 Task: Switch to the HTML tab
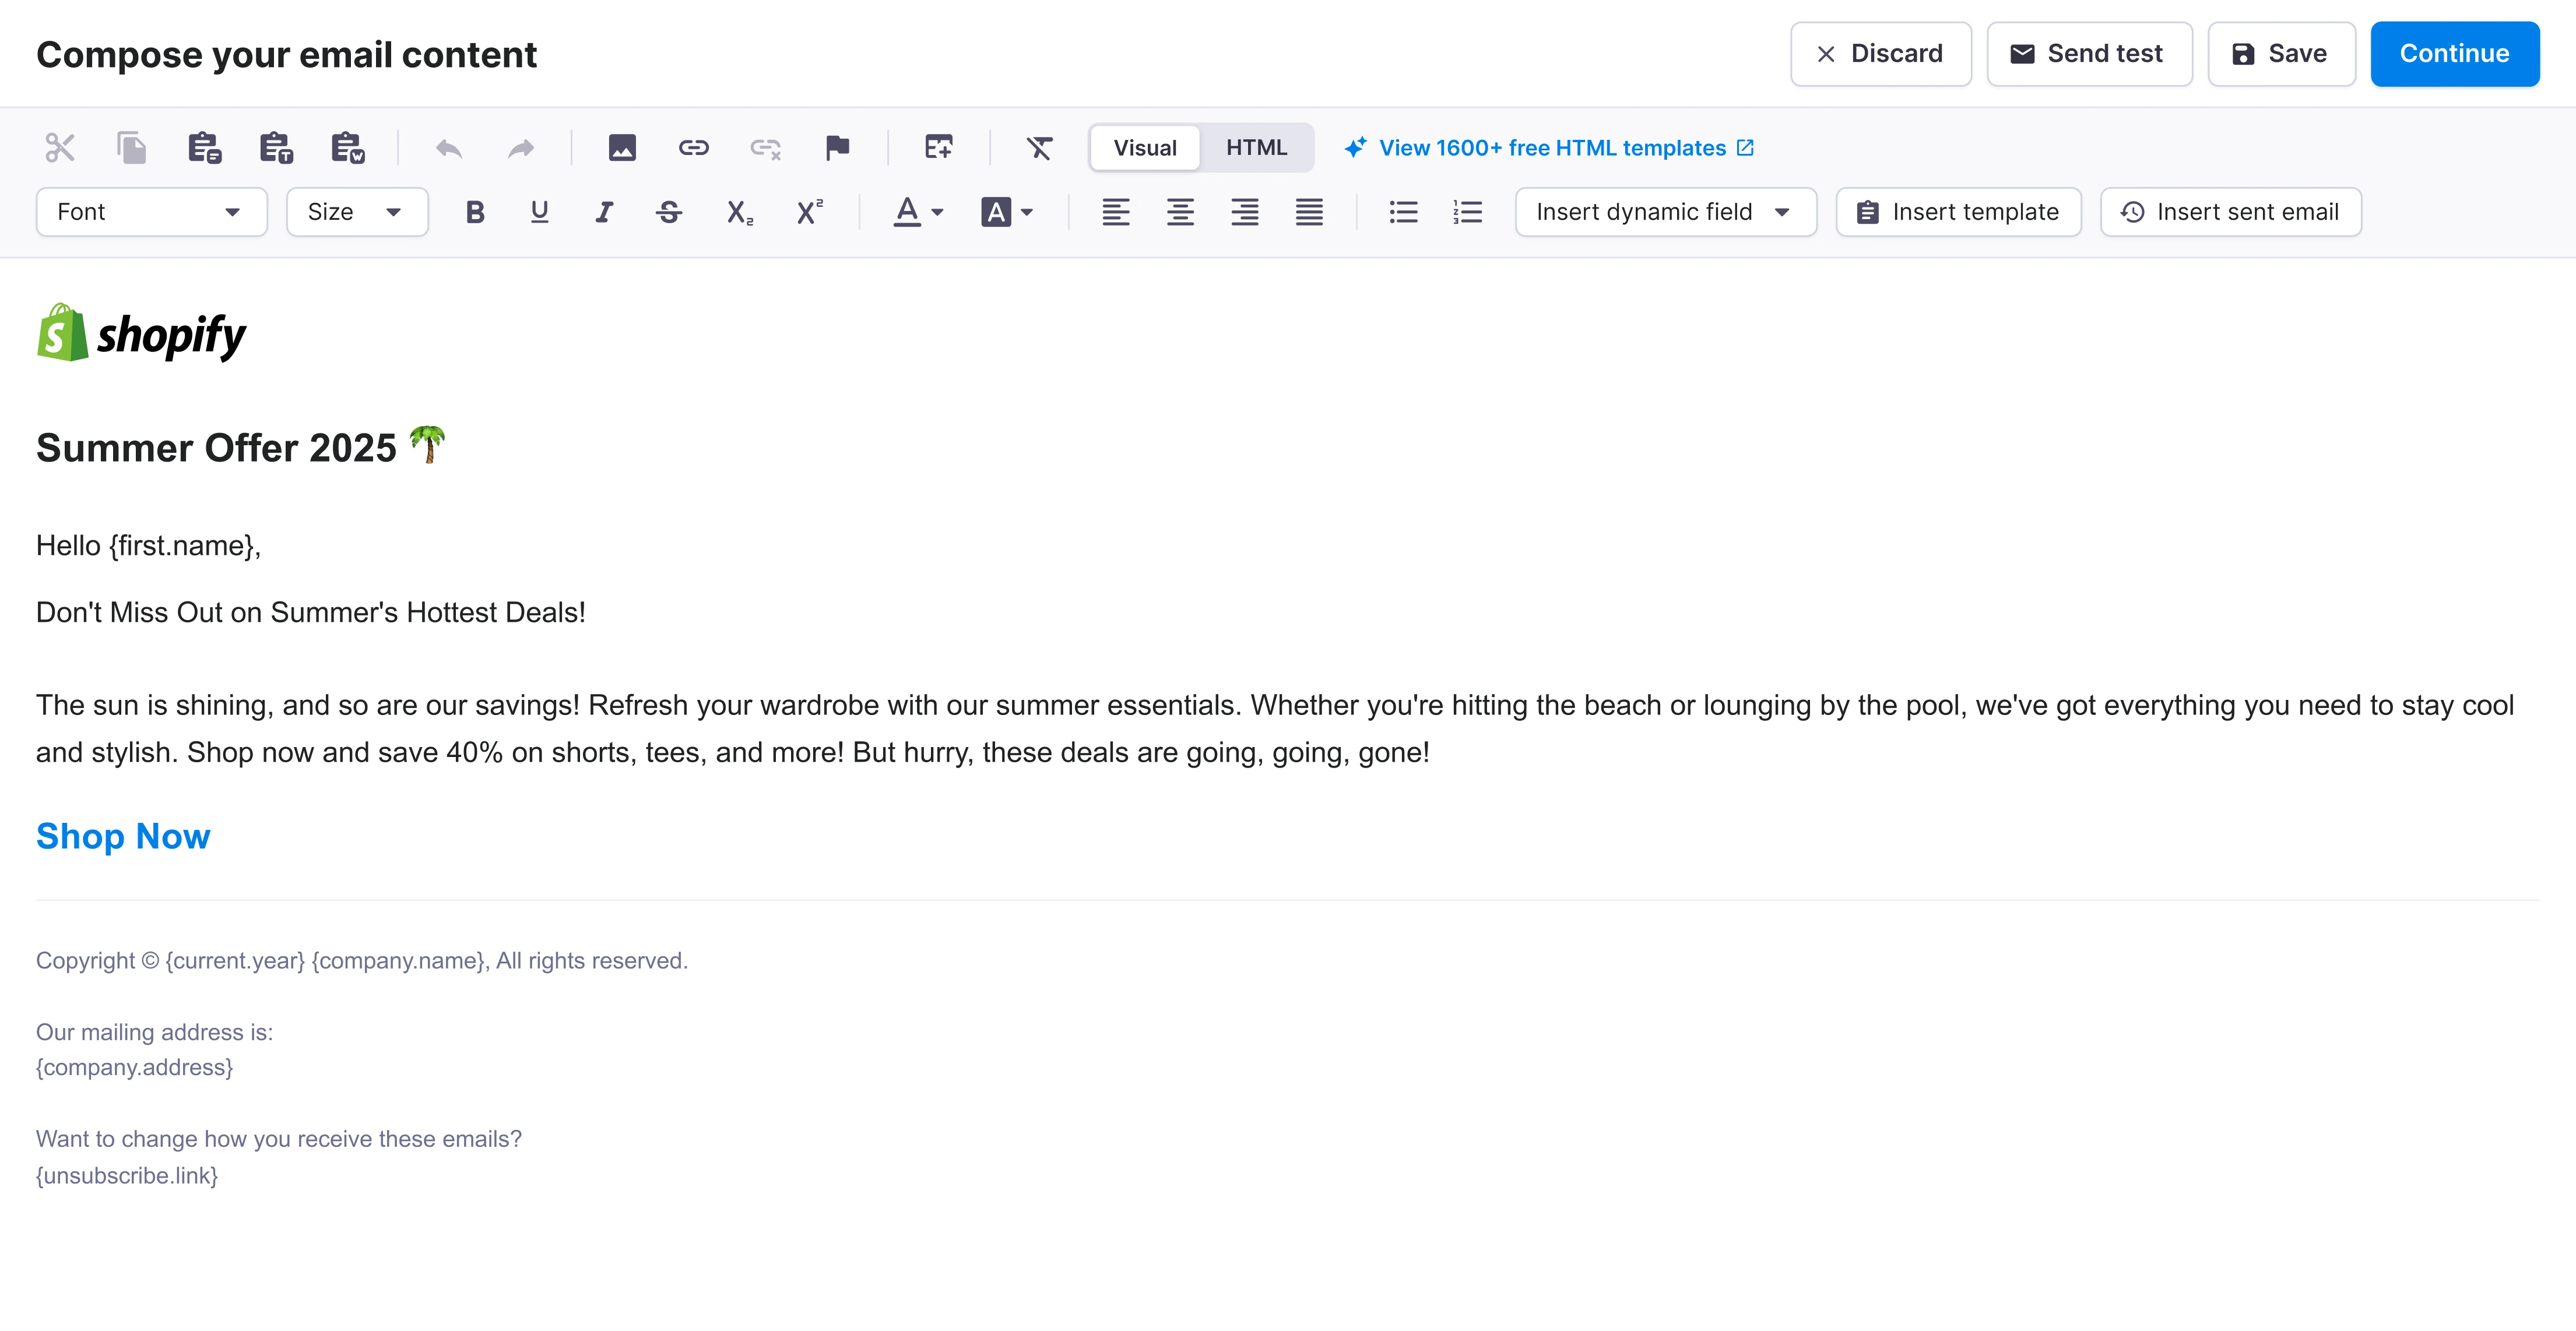click(x=1257, y=148)
